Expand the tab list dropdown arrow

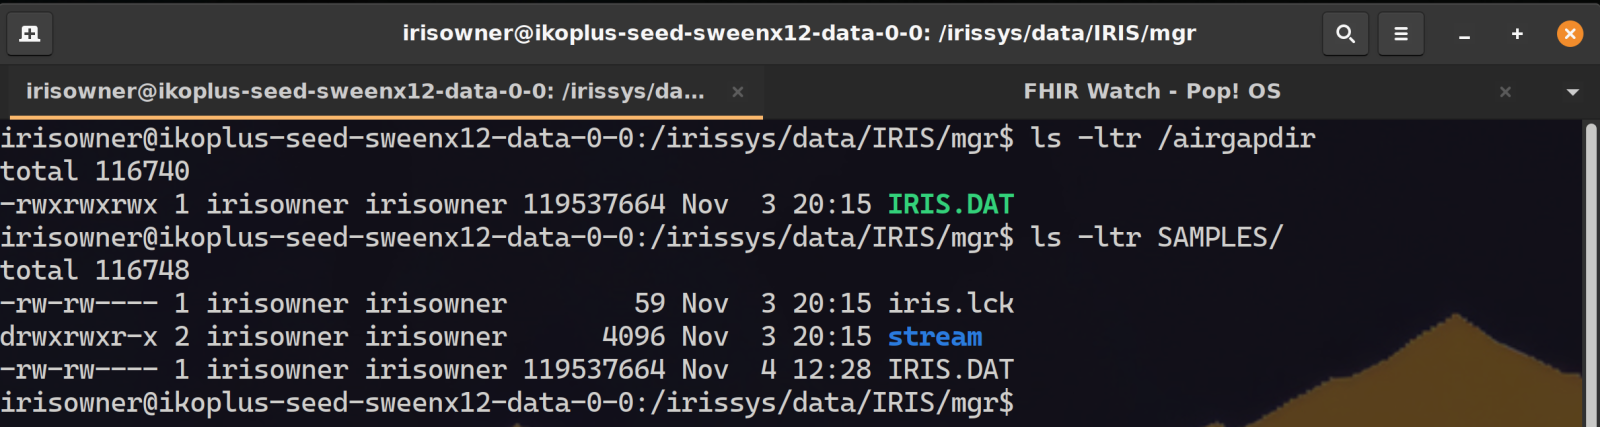point(1572,92)
